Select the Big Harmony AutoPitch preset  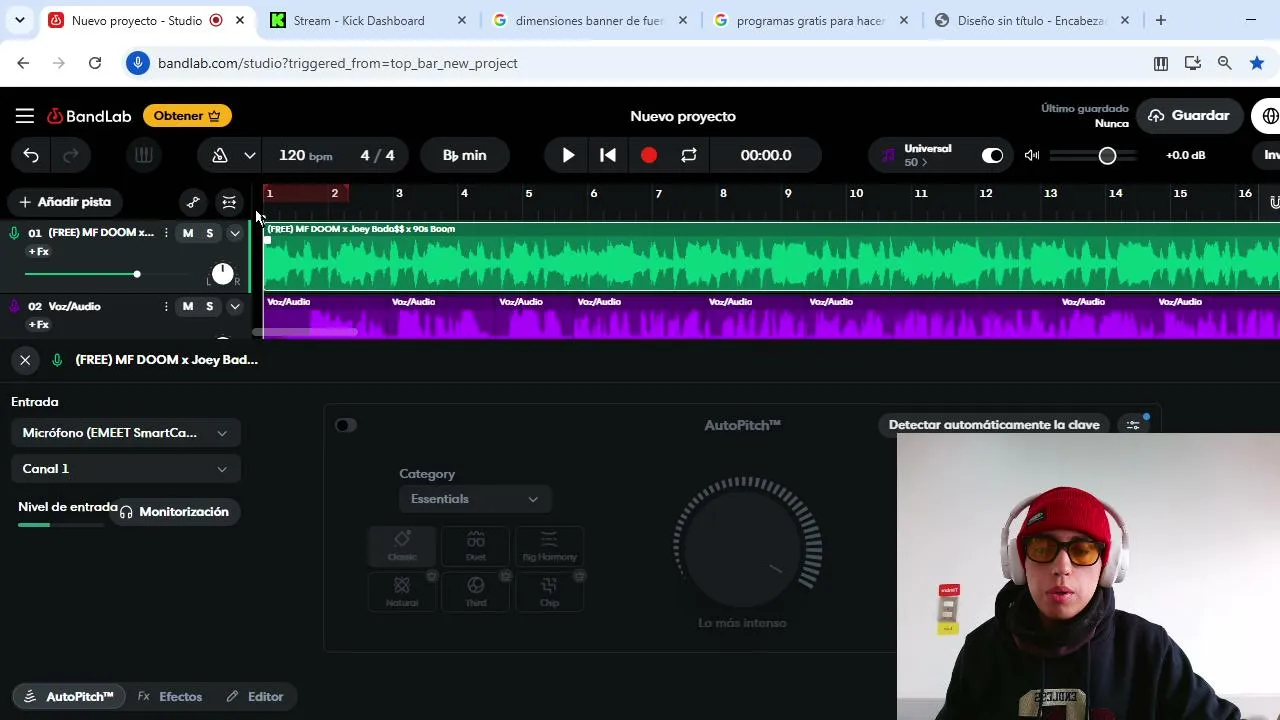click(549, 546)
